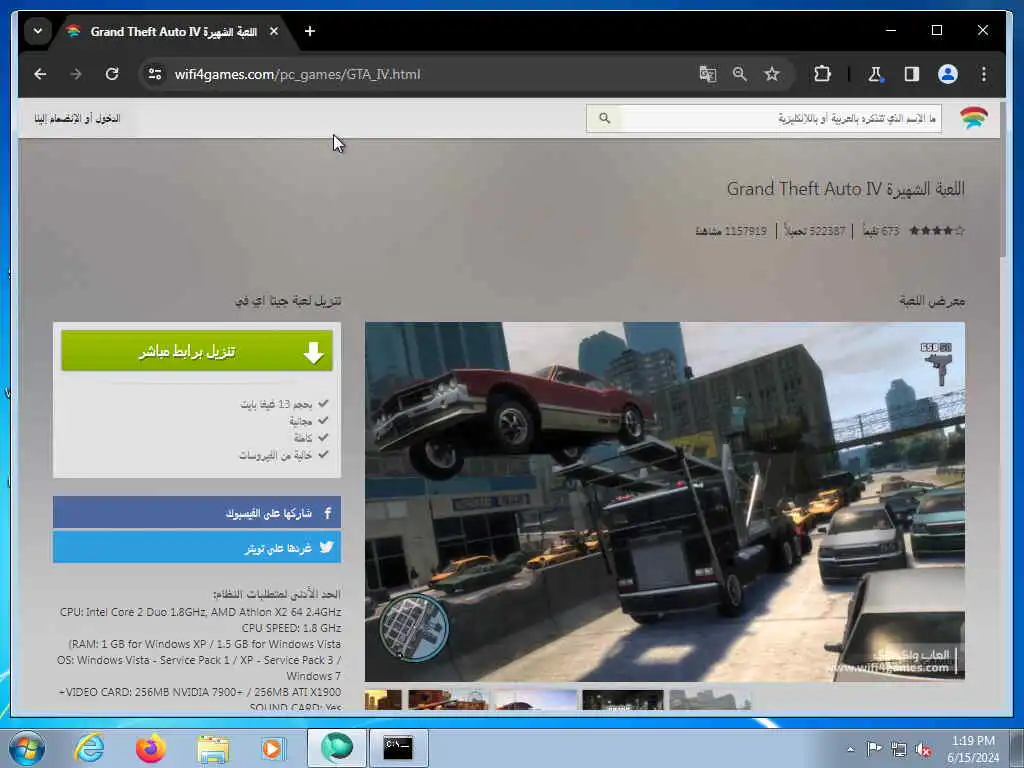Reload the current page
1024x768 pixels.
[112, 74]
